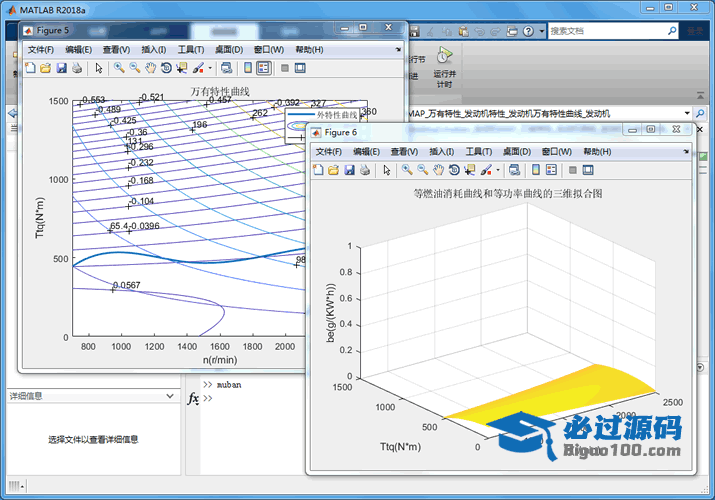Toggle Insert Legend in Figure 5 toolbar
The image size is (715, 500).
coord(263,68)
